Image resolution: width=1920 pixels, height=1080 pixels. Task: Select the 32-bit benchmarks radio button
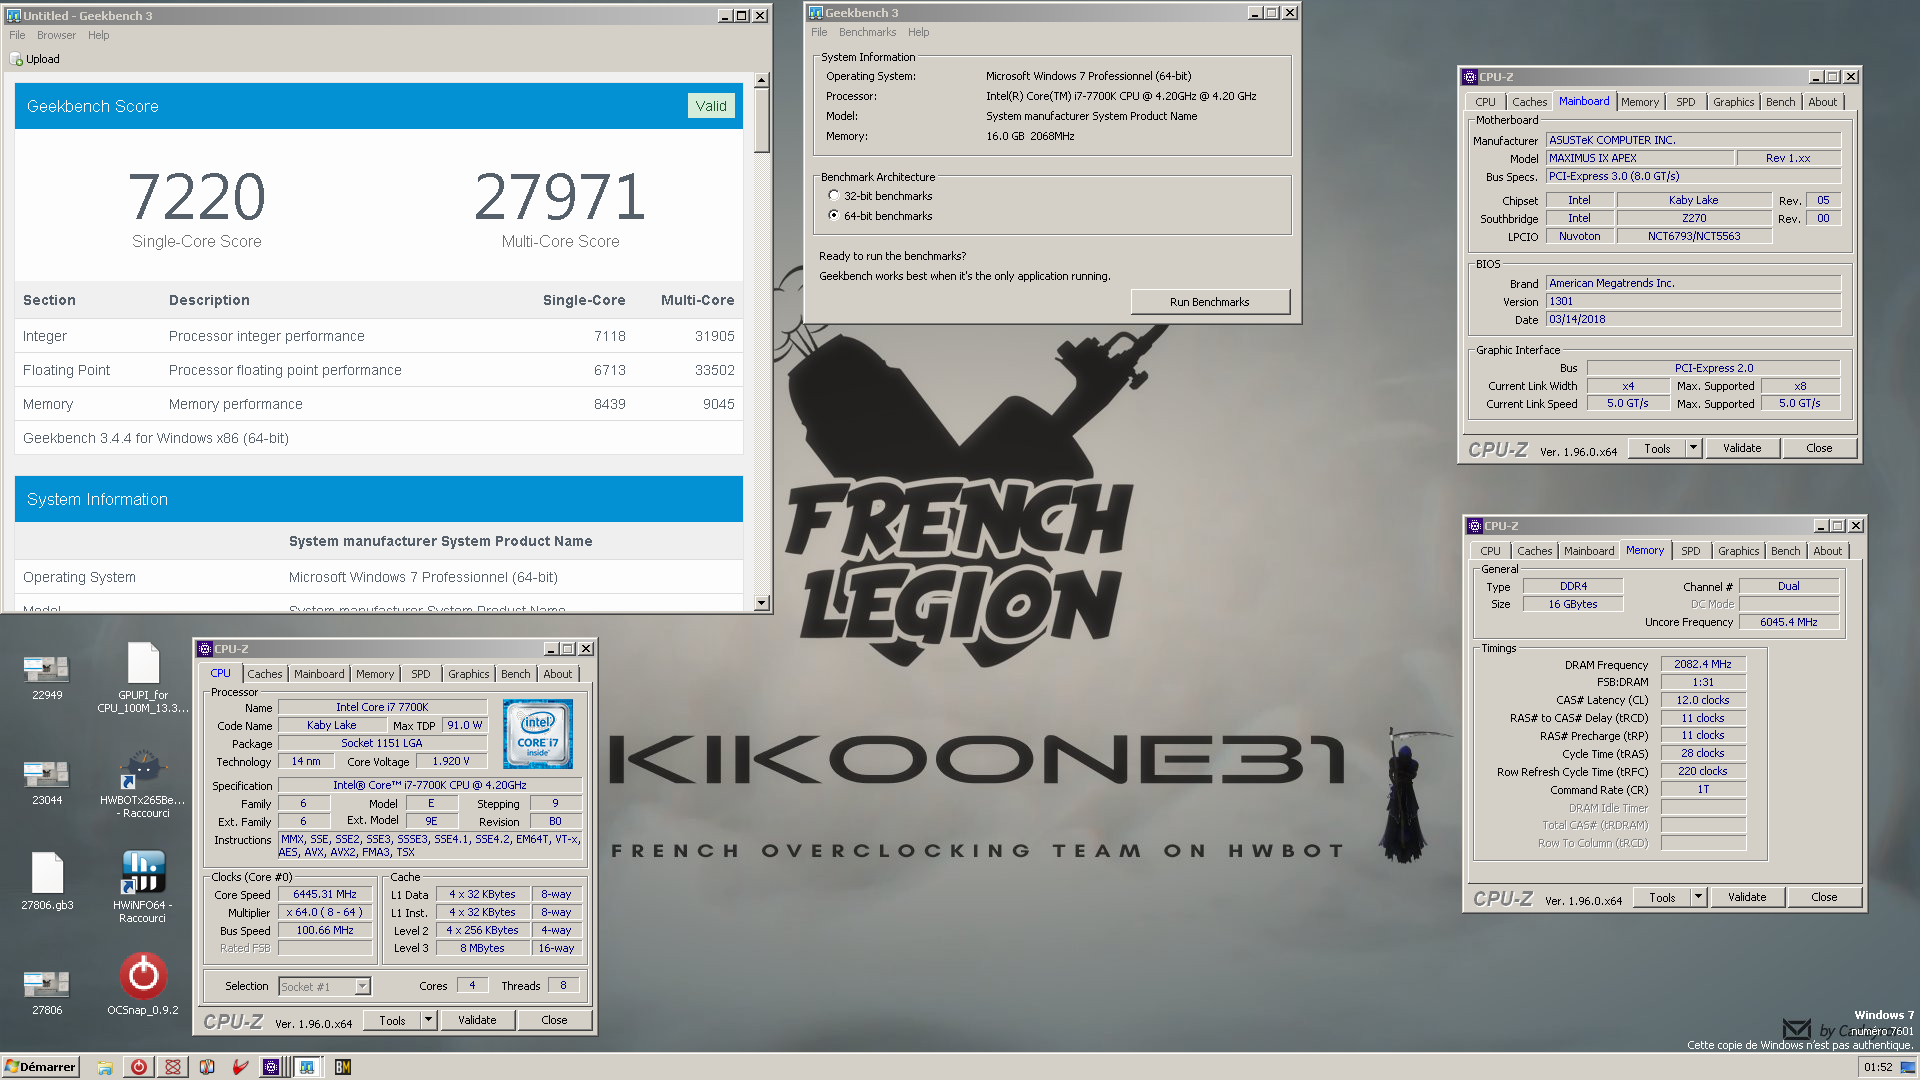[x=834, y=196]
